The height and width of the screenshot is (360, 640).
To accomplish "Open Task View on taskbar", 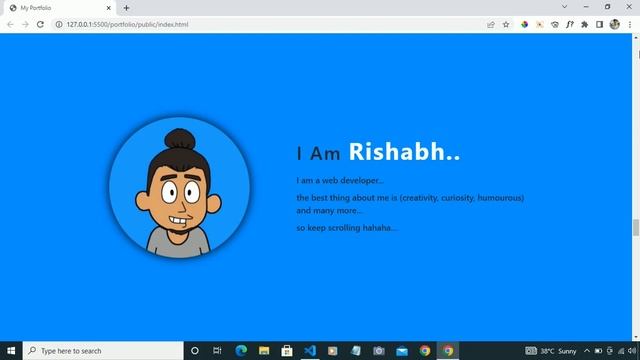I will click(217, 351).
